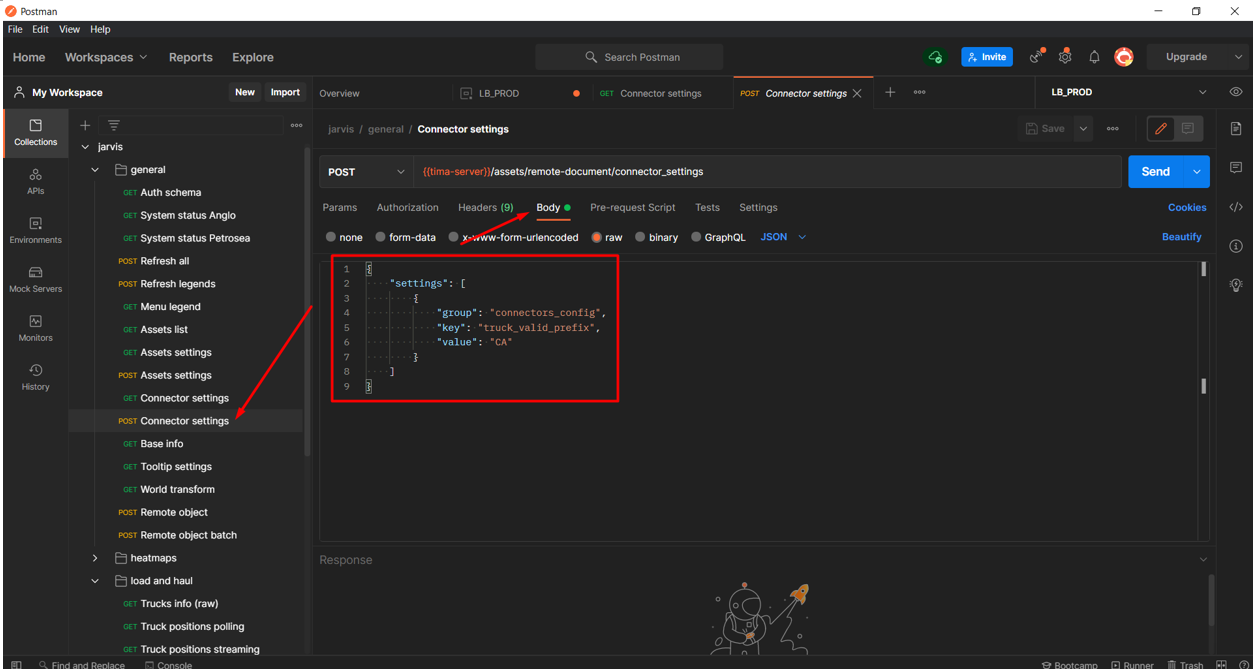1253x669 pixels.
Task: Click the Send button
Action: click(1156, 172)
